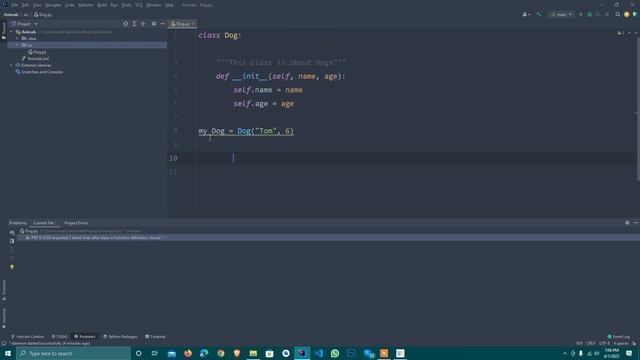Open the Problems tool window button
The height and width of the screenshot is (360, 640).
84,336
